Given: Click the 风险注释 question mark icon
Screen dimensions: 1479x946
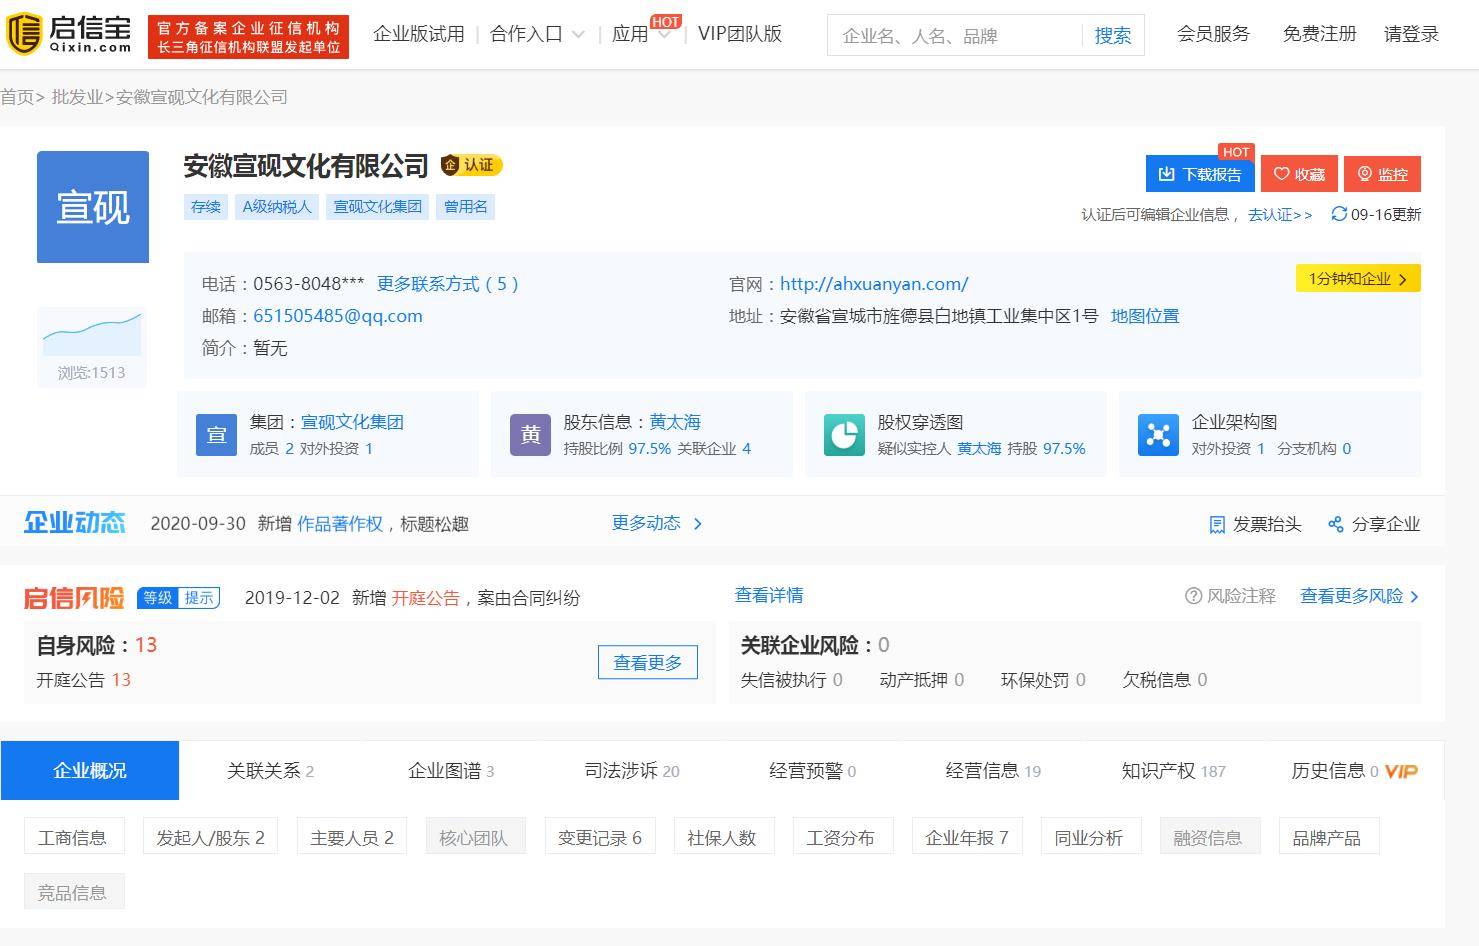Looking at the screenshot, I should (1193, 596).
